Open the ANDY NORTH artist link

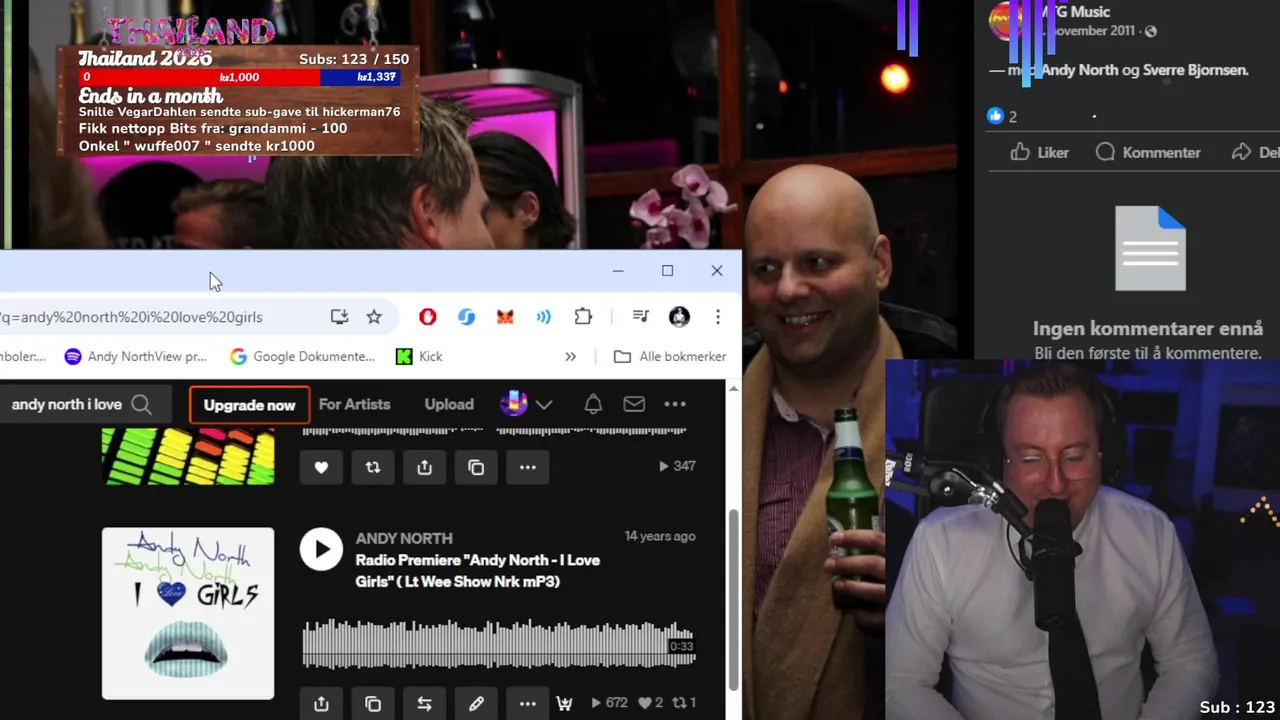click(404, 538)
